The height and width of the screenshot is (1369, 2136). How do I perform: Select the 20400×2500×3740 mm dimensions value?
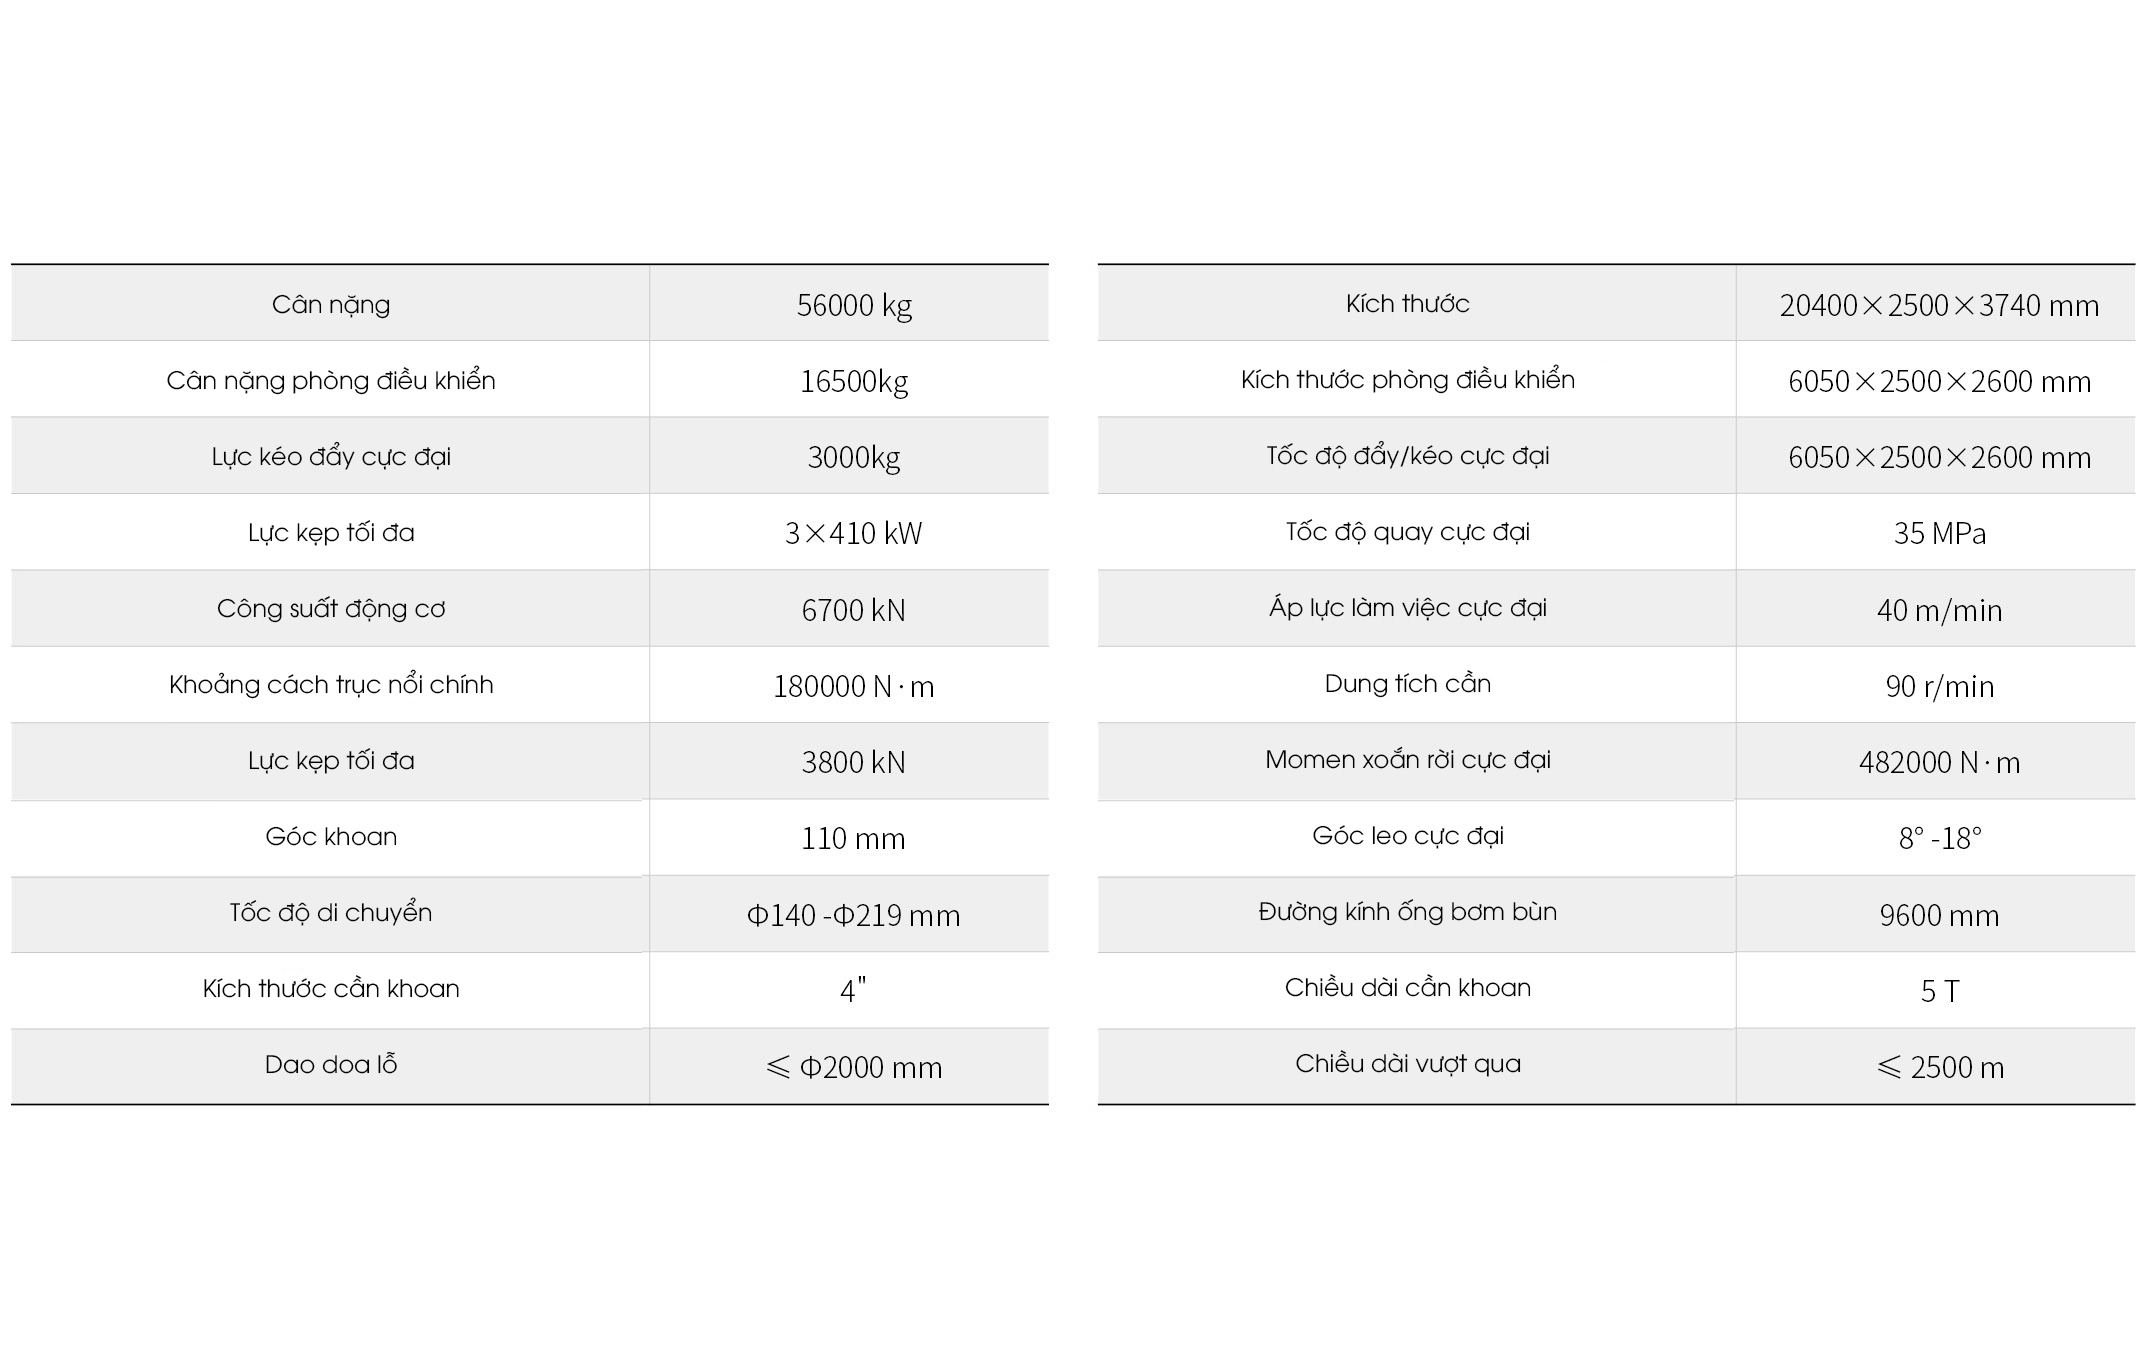pos(1938,305)
